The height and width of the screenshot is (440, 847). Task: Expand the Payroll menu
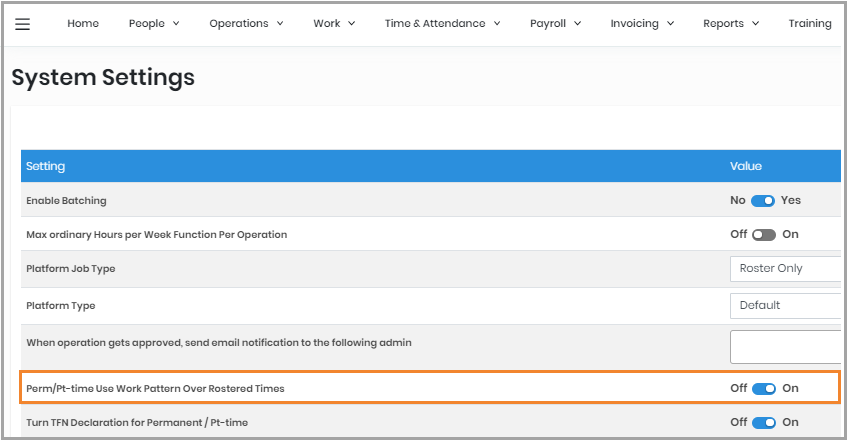point(556,24)
